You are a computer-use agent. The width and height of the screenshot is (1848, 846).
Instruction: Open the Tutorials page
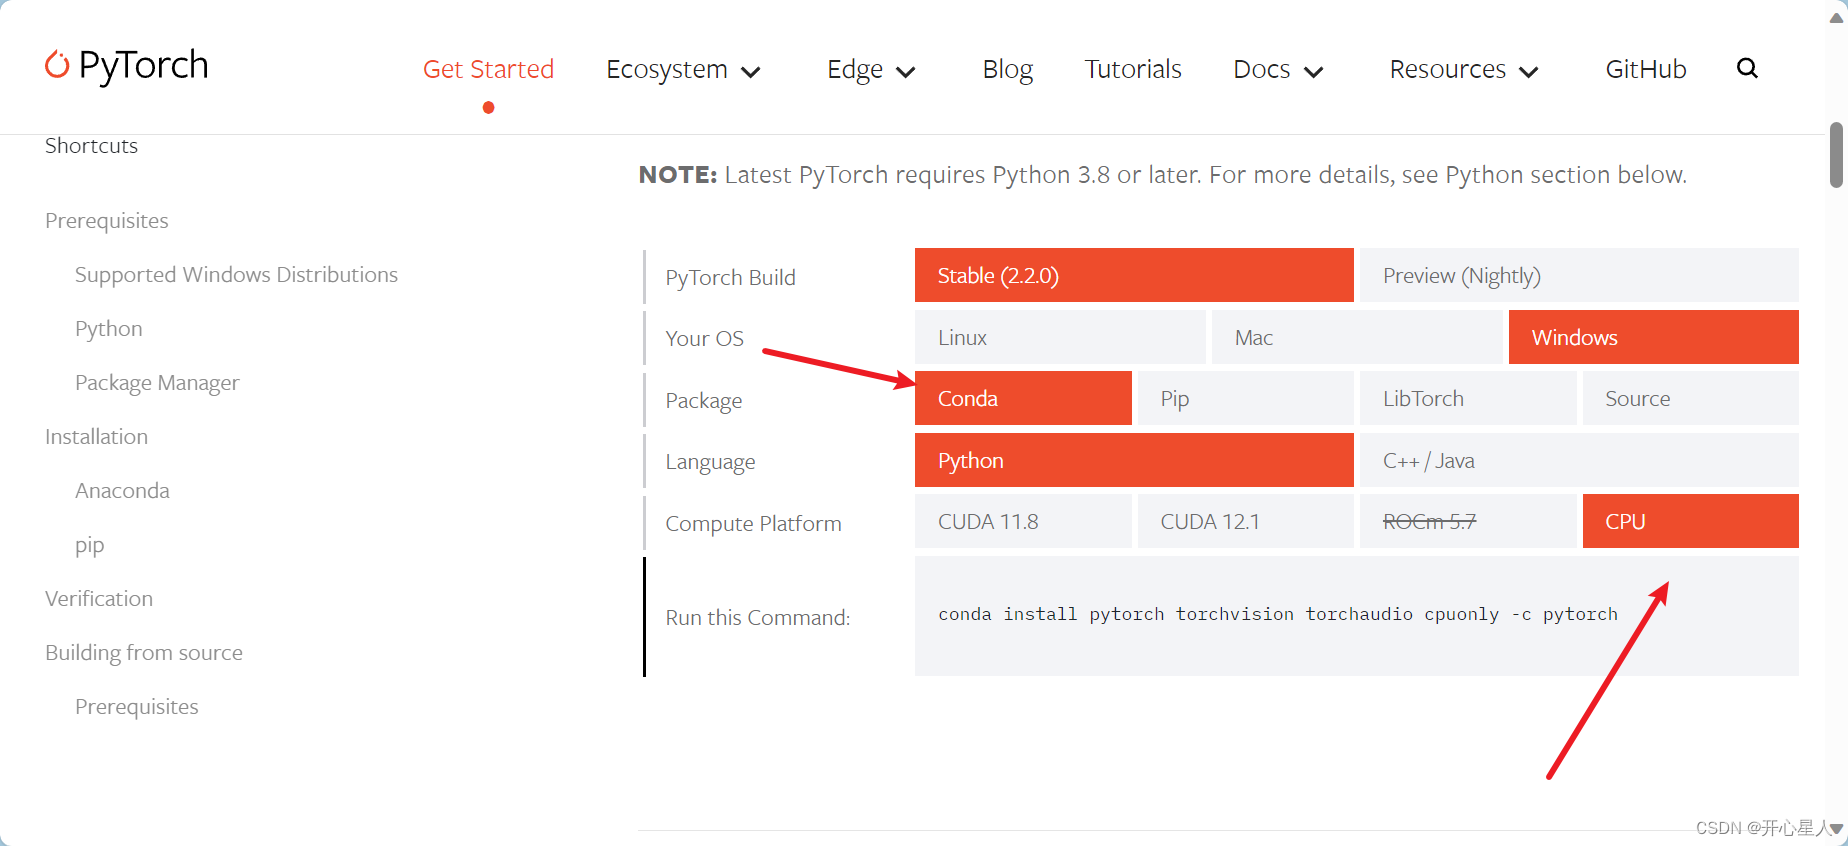tap(1133, 69)
